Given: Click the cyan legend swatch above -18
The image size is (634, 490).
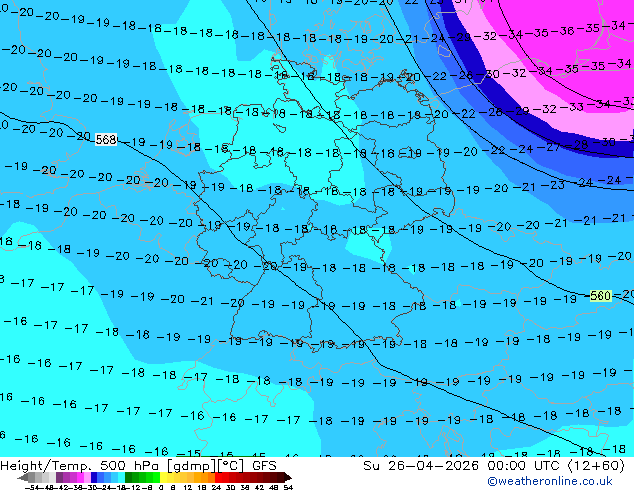Looking at the screenshot, I should pyautogui.click(x=121, y=477).
